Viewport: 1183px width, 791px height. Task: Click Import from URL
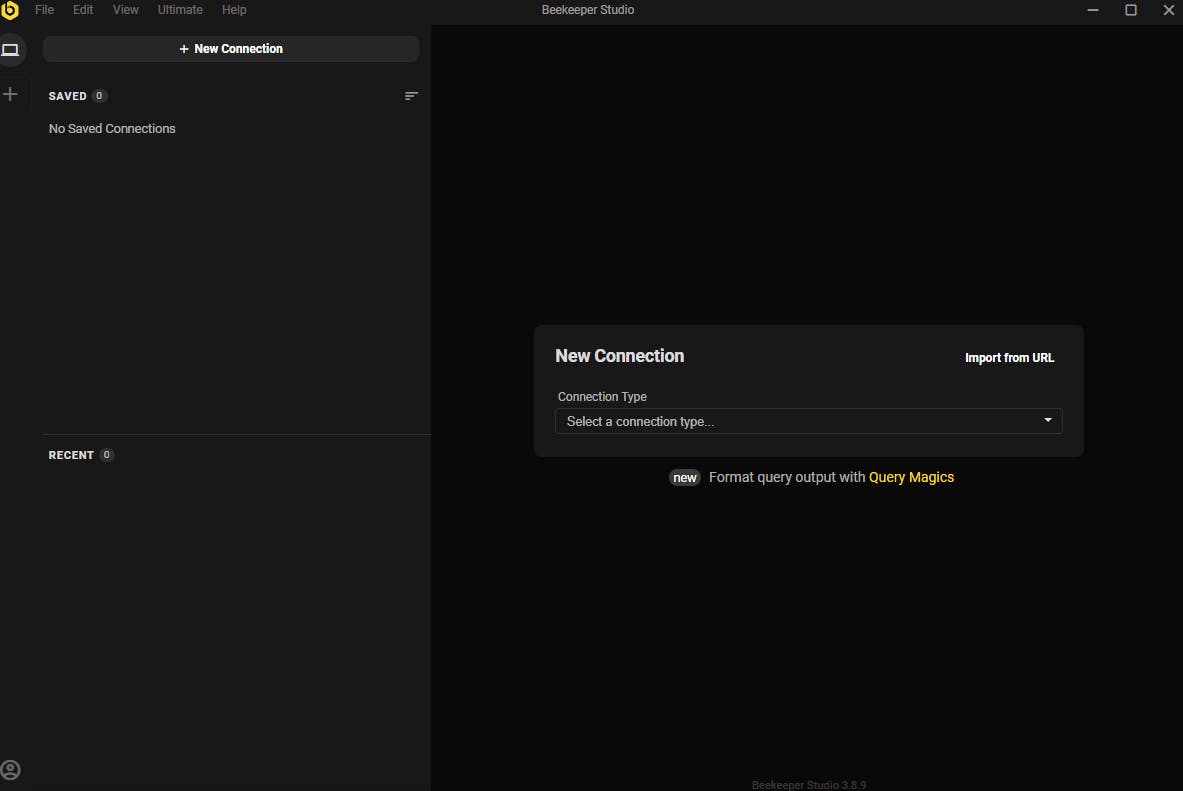1009,358
